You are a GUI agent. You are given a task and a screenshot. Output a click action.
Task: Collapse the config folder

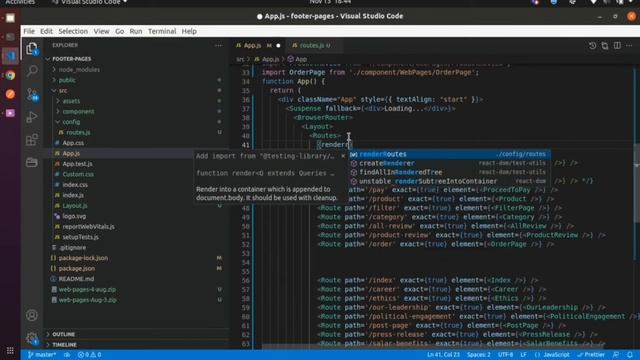(x=71, y=122)
